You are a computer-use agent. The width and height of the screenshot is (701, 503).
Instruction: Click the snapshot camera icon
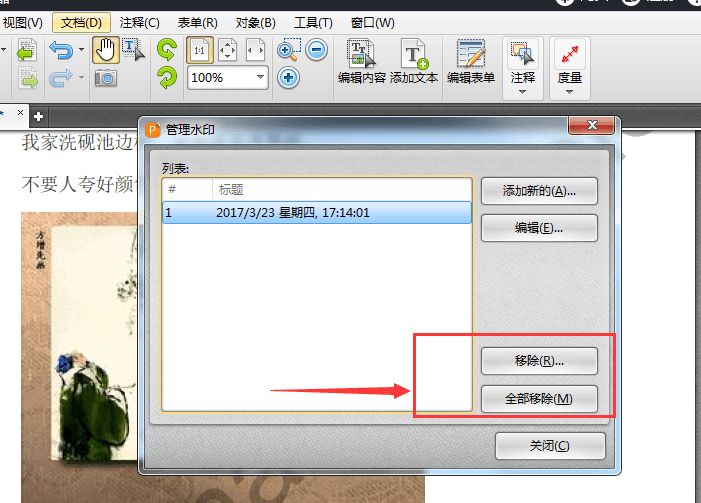(x=106, y=78)
